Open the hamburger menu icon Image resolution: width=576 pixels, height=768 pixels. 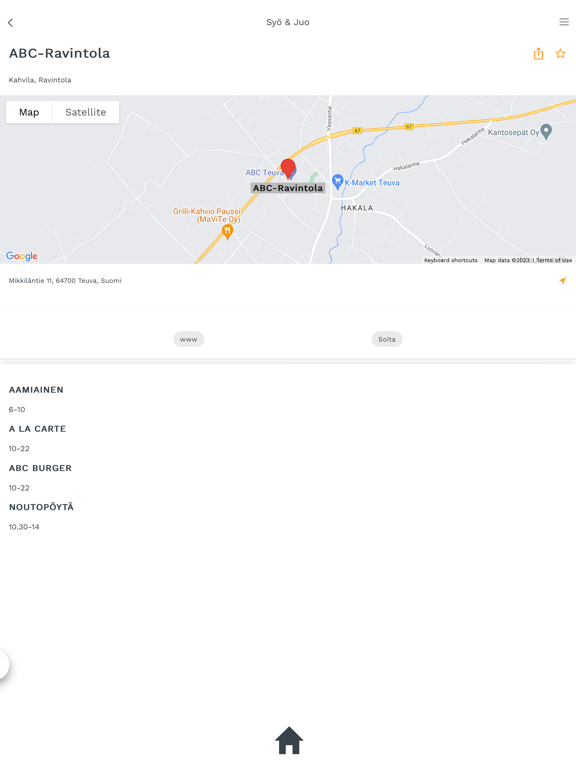564,22
